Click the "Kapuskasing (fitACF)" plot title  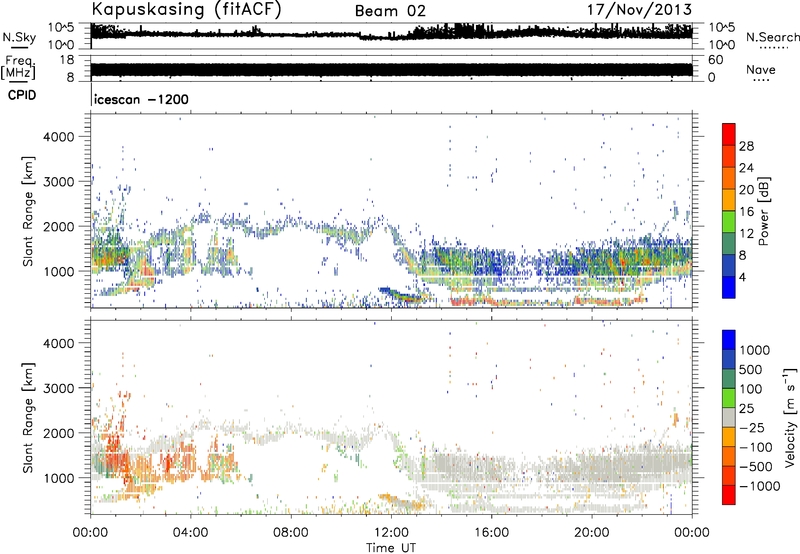(x=187, y=10)
